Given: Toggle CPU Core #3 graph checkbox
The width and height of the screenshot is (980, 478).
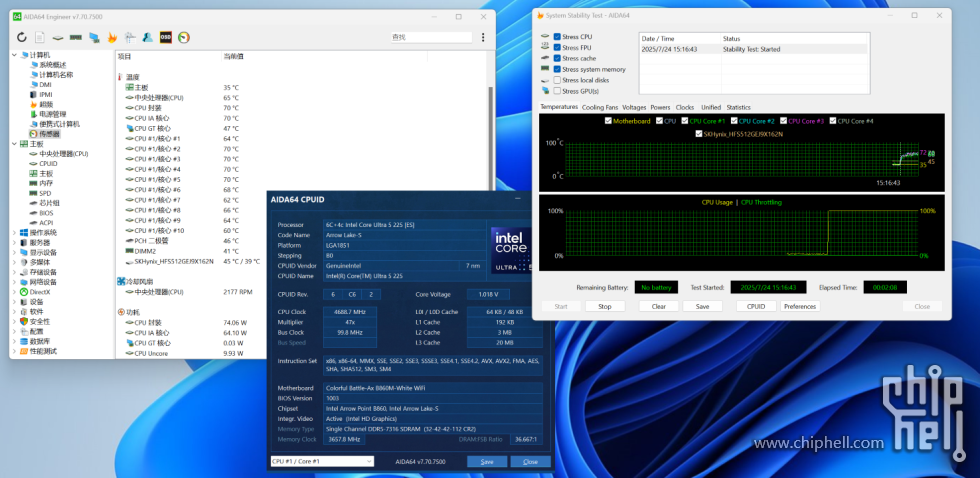Looking at the screenshot, I should [784, 121].
